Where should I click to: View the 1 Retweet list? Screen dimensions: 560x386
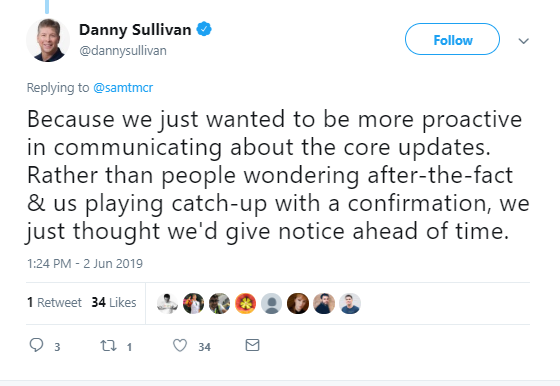click(54, 302)
